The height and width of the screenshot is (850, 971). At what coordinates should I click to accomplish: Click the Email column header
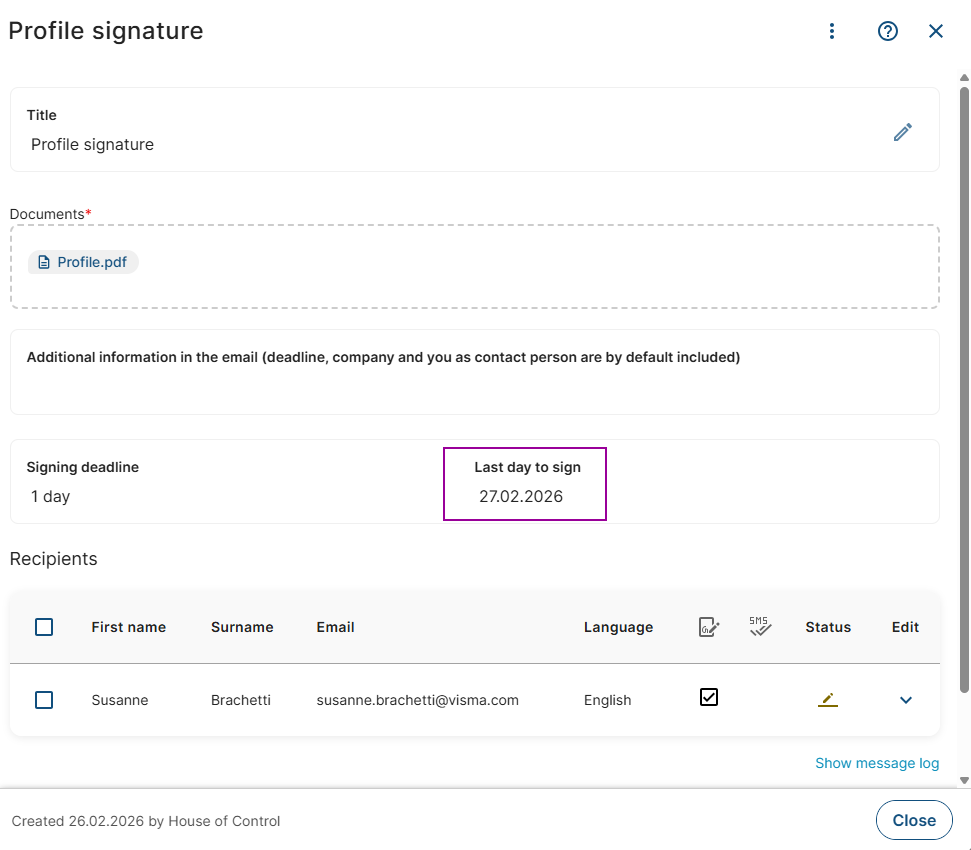pyautogui.click(x=335, y=627)
